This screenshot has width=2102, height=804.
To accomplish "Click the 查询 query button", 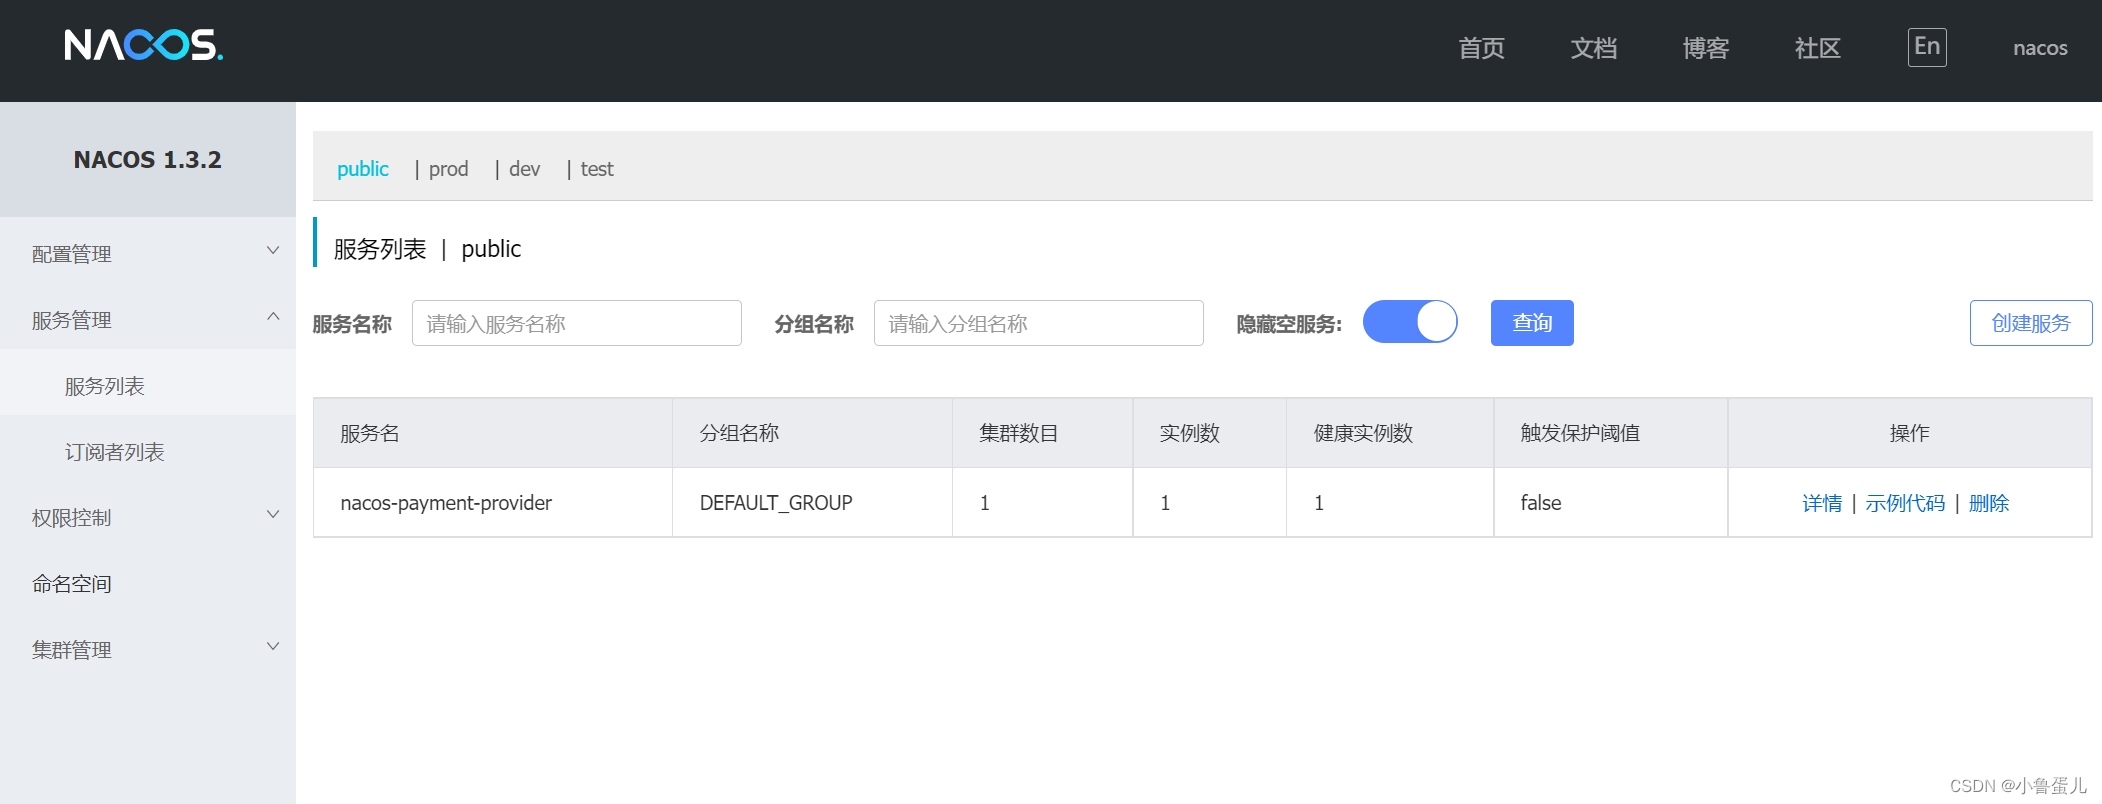I will [x=1532, y=323].
